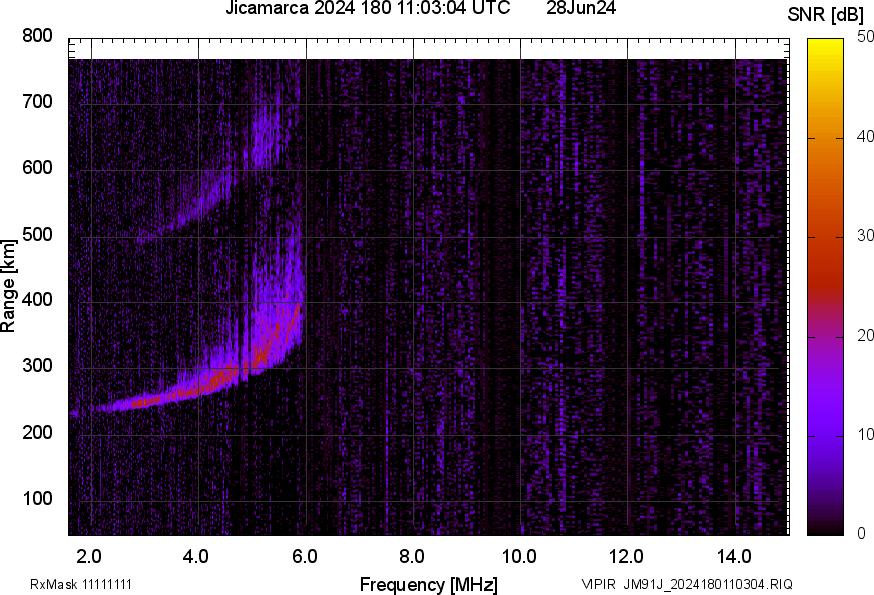Click frequency axis tick '10.0'
Viewport: 874px width, 595px height.
point(519,556)
